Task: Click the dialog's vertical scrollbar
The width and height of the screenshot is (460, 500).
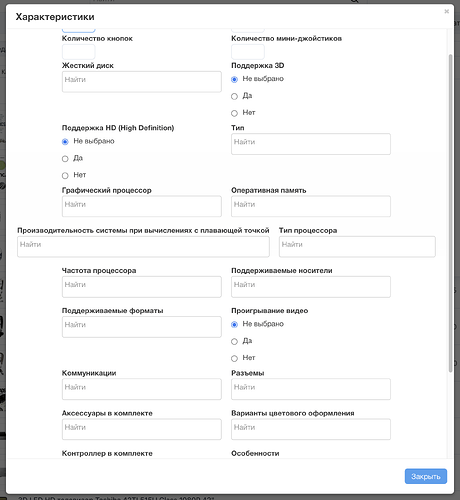Action: coord(450,213)
